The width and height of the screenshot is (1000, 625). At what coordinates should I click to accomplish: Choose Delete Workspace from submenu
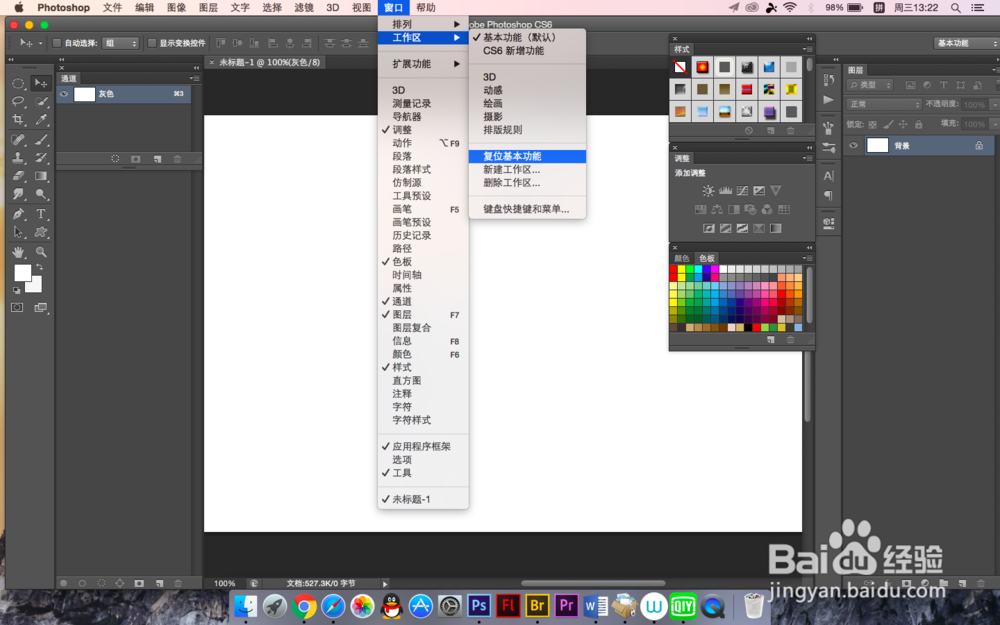(527, 182)
